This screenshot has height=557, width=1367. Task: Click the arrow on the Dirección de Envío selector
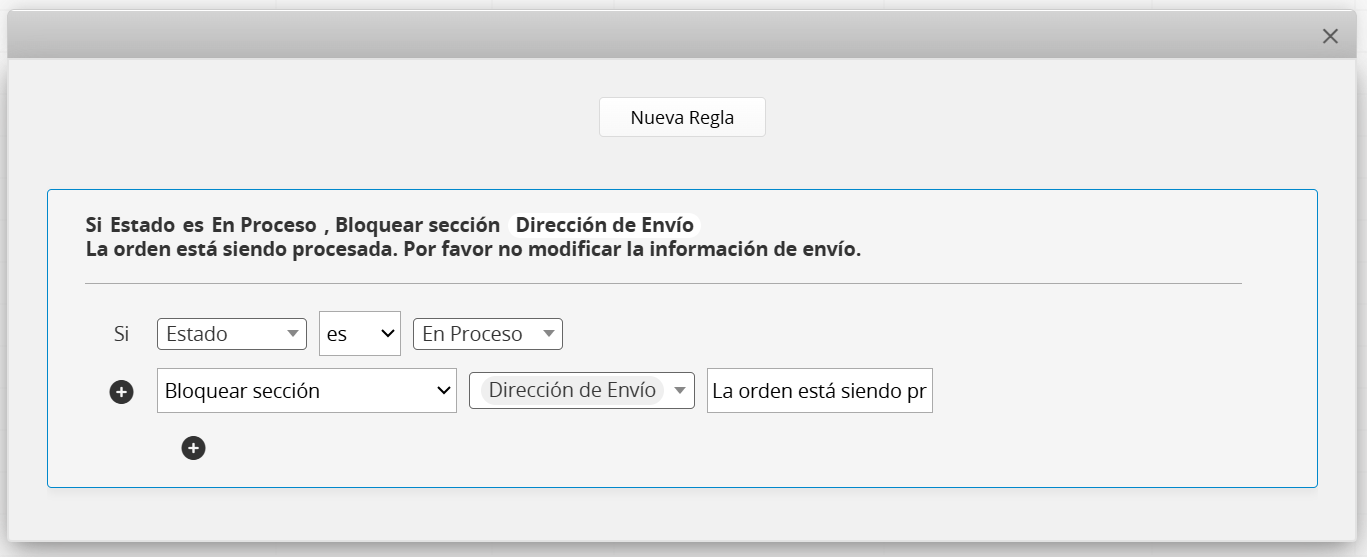coord(681,391)
